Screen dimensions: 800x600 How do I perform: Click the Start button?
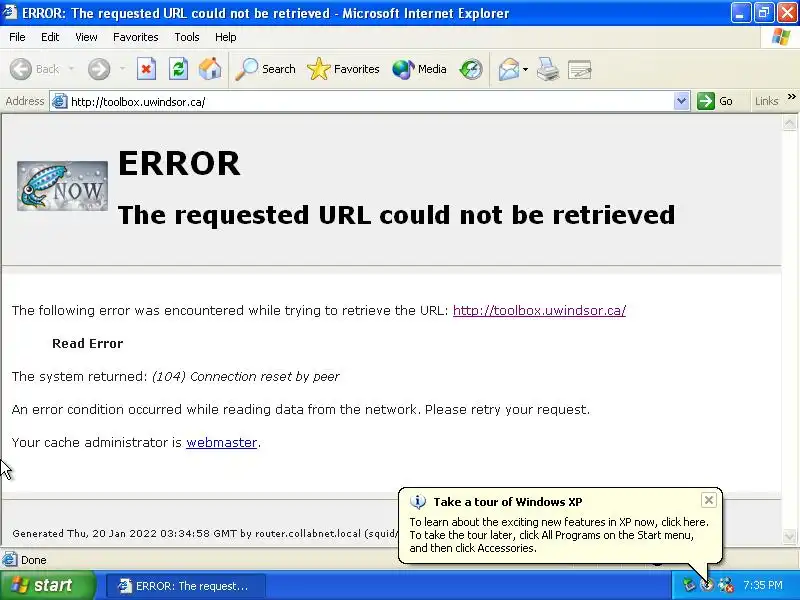pyautogui.click(x=47, y=585)
